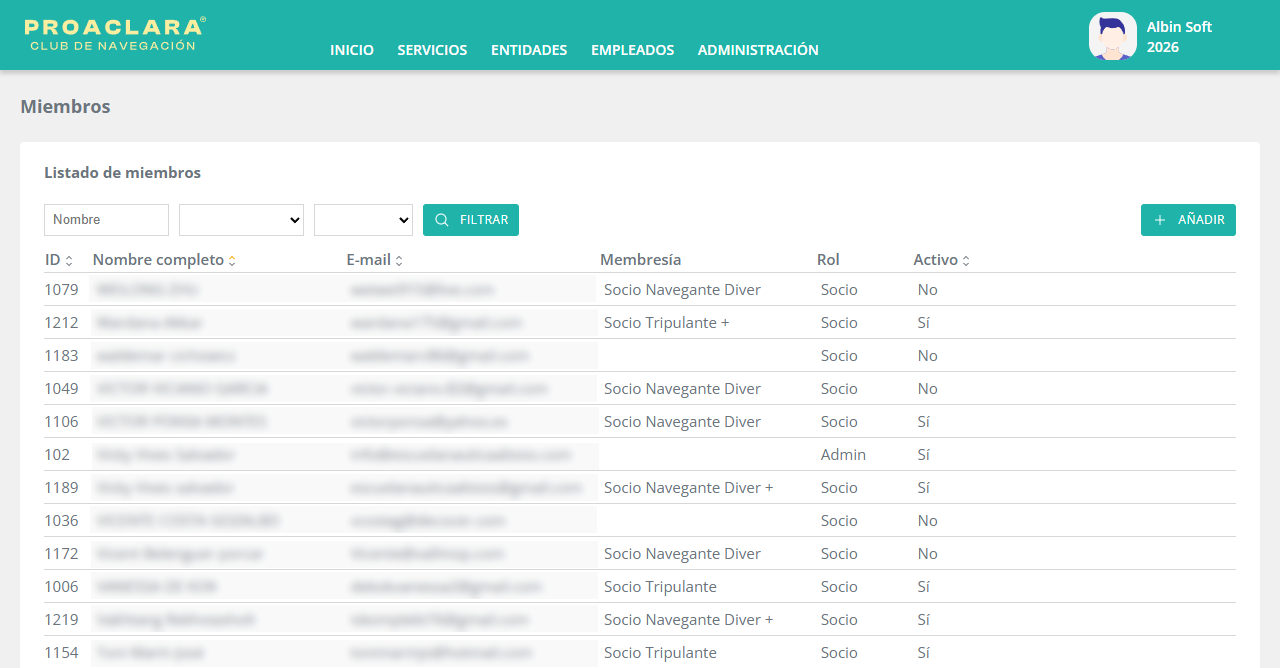Click Socio Navegante Diver + in row 1189

pyautogui.click(x=689, y=488)
